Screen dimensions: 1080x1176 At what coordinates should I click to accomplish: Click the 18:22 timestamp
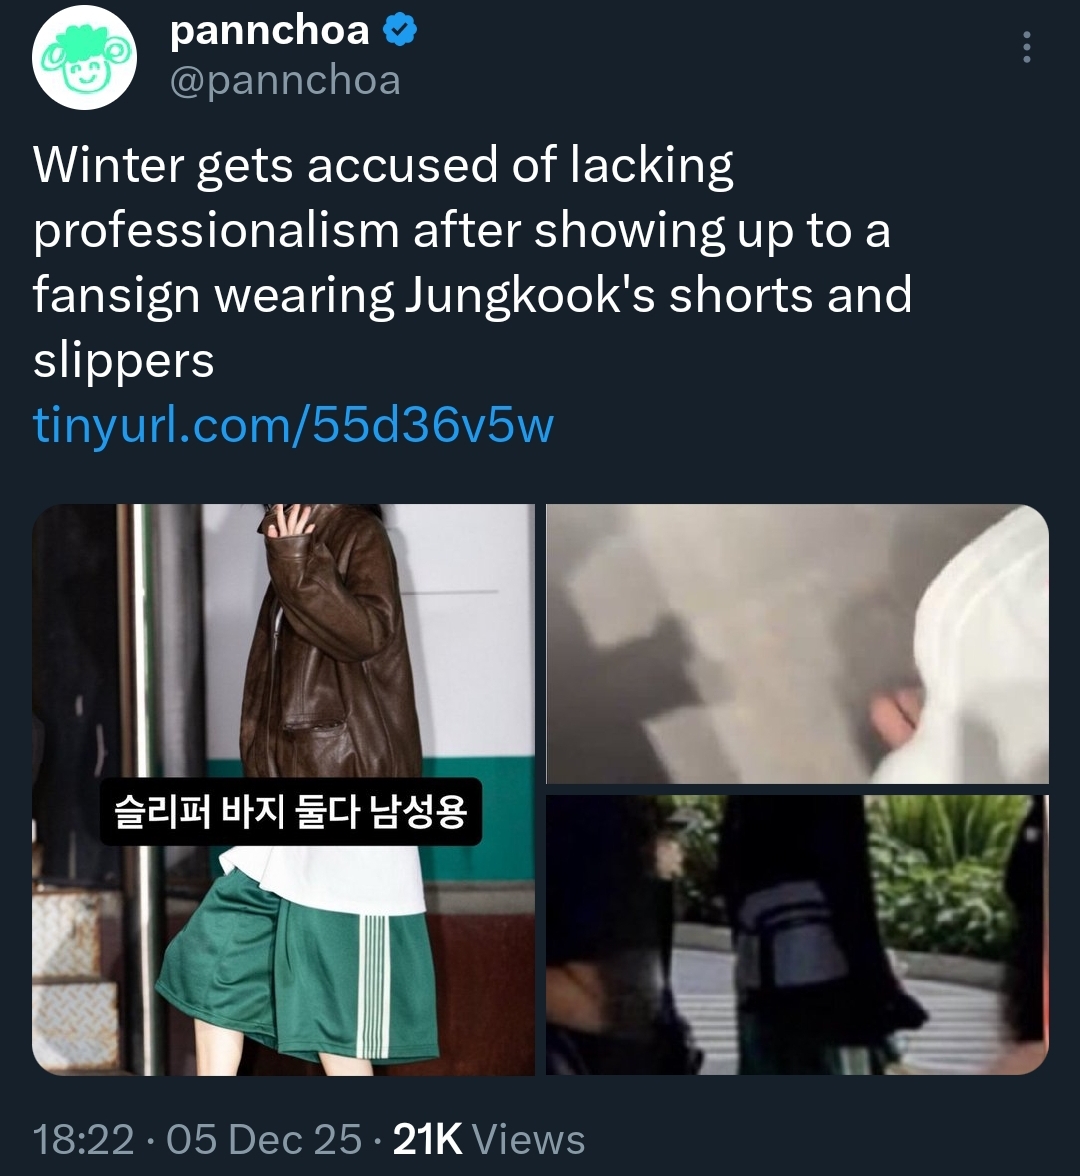pos(83,1139)
